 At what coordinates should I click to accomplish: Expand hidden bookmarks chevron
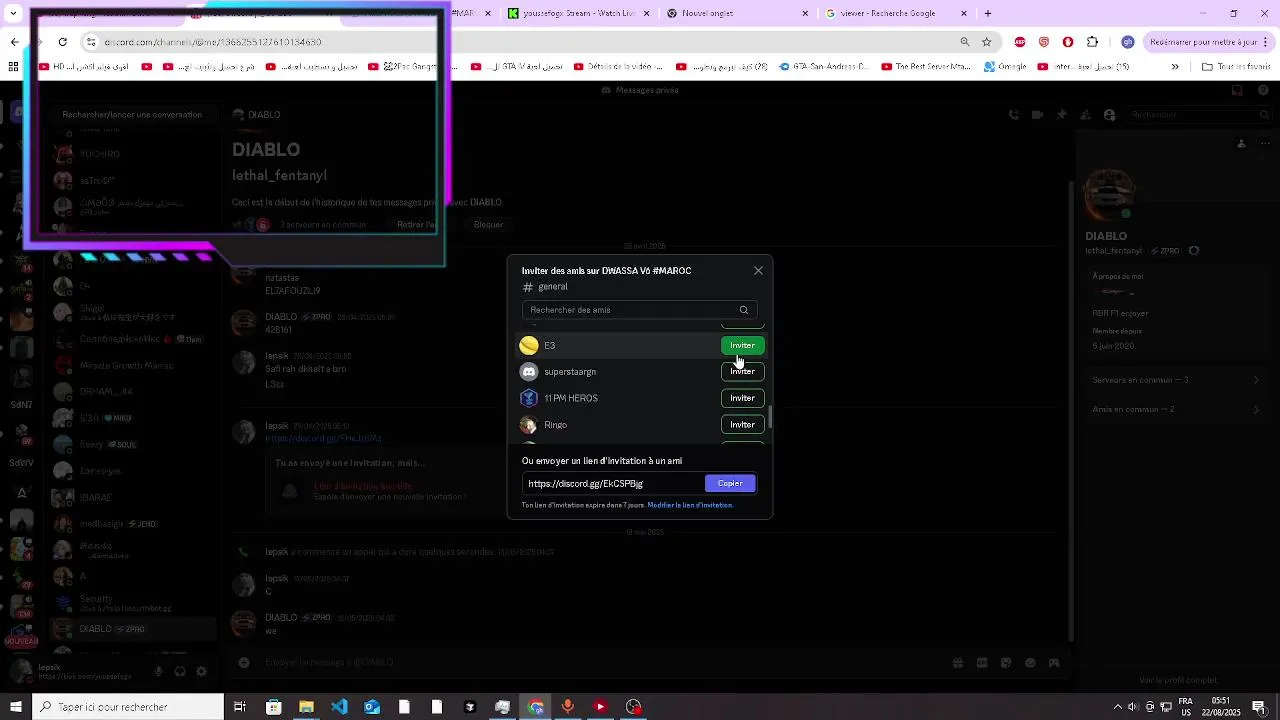click(x=1175, y=67)
